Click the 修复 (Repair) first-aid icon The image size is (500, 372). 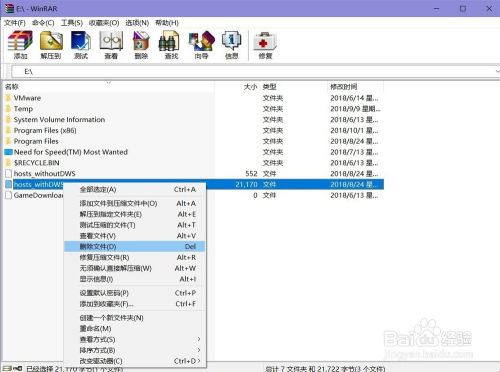[265, 41]
